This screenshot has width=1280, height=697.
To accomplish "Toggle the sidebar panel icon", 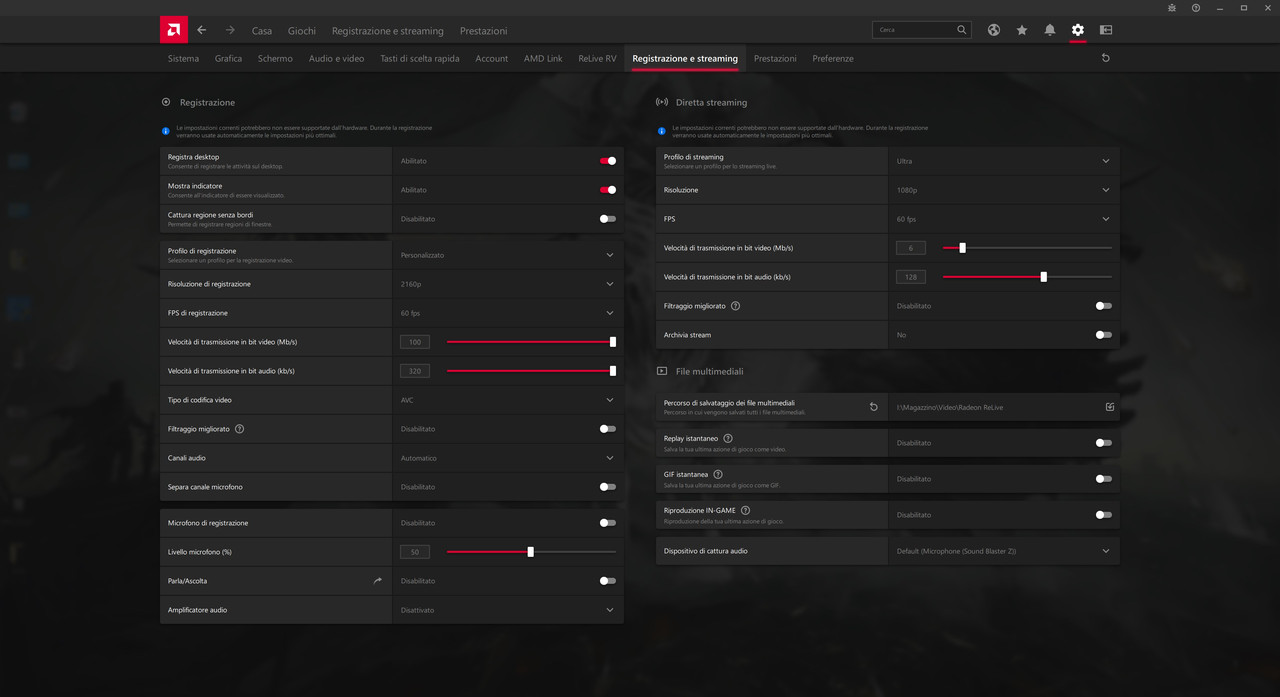I will pyautogui.click(x=1106, y=30).
